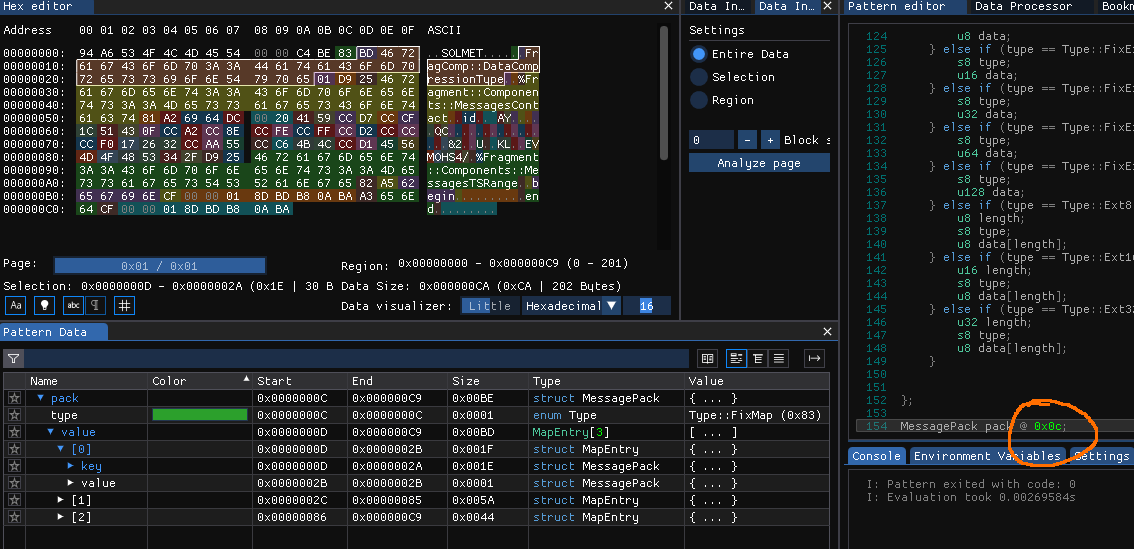Viewport: 1134px width, 549px height.
Task: Click the grid icon in hex editor footer
Action: (124, 306)
